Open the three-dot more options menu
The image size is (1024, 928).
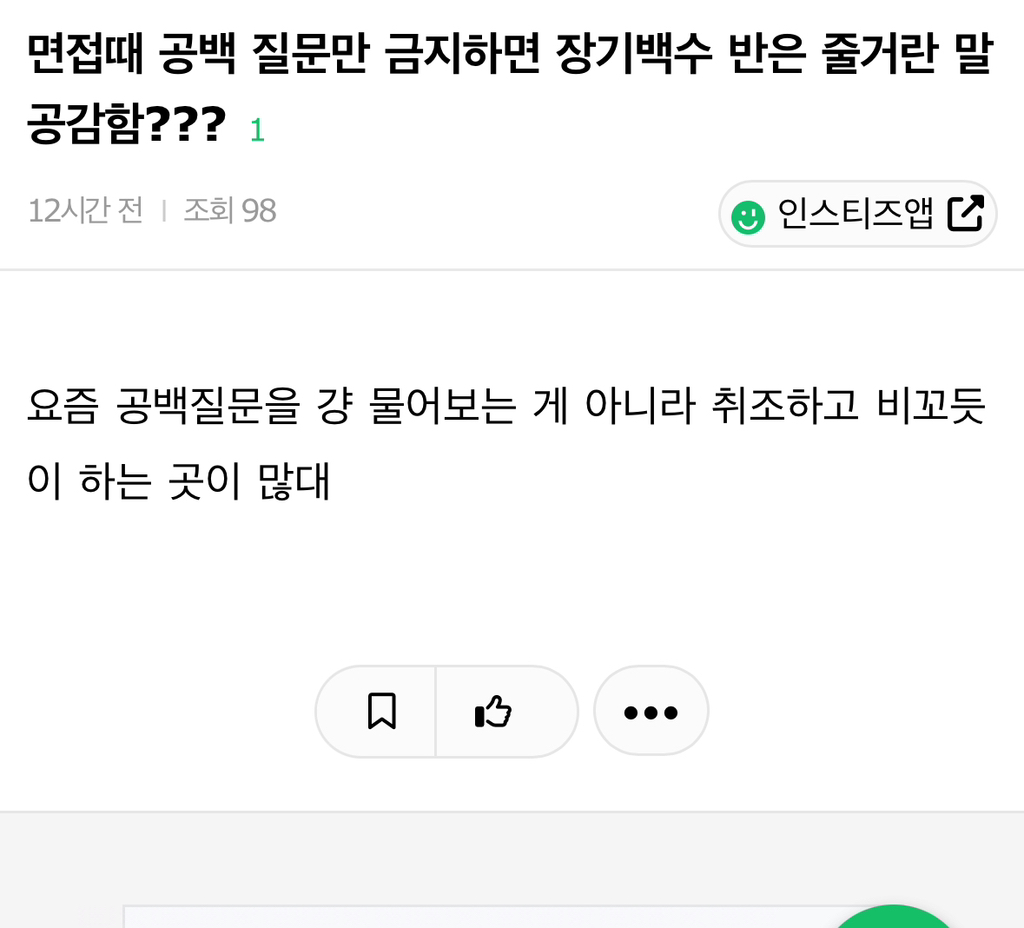pos(651,712)
